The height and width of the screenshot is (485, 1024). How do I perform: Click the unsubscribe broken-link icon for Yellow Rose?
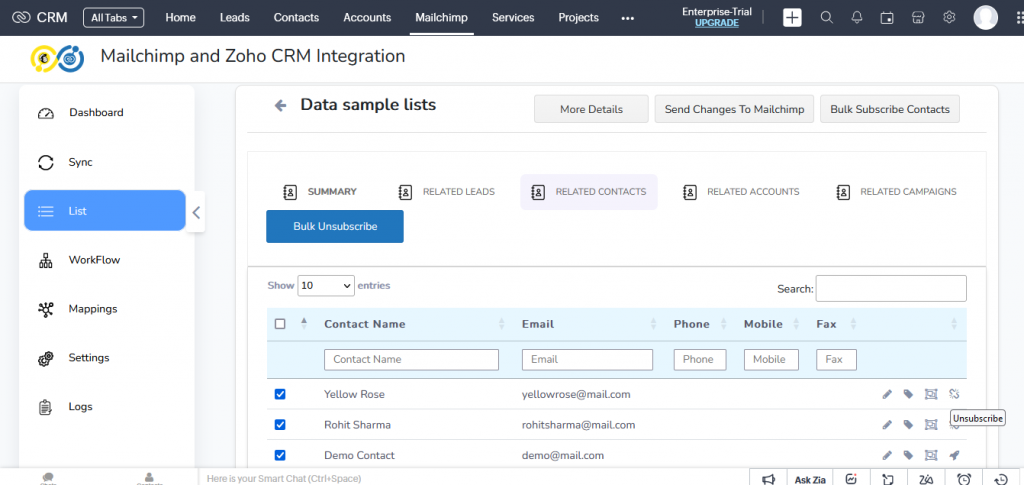click(954, 394)
